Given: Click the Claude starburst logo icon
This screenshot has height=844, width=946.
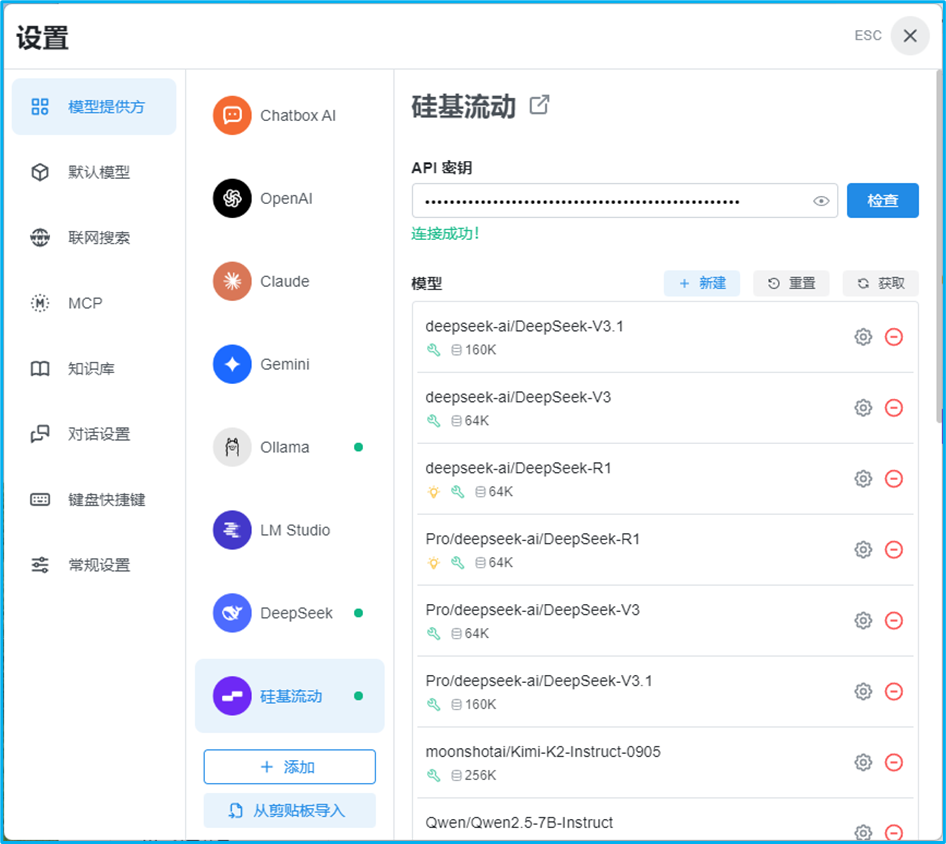Looking at the screenshot, I should coord(232,281).
